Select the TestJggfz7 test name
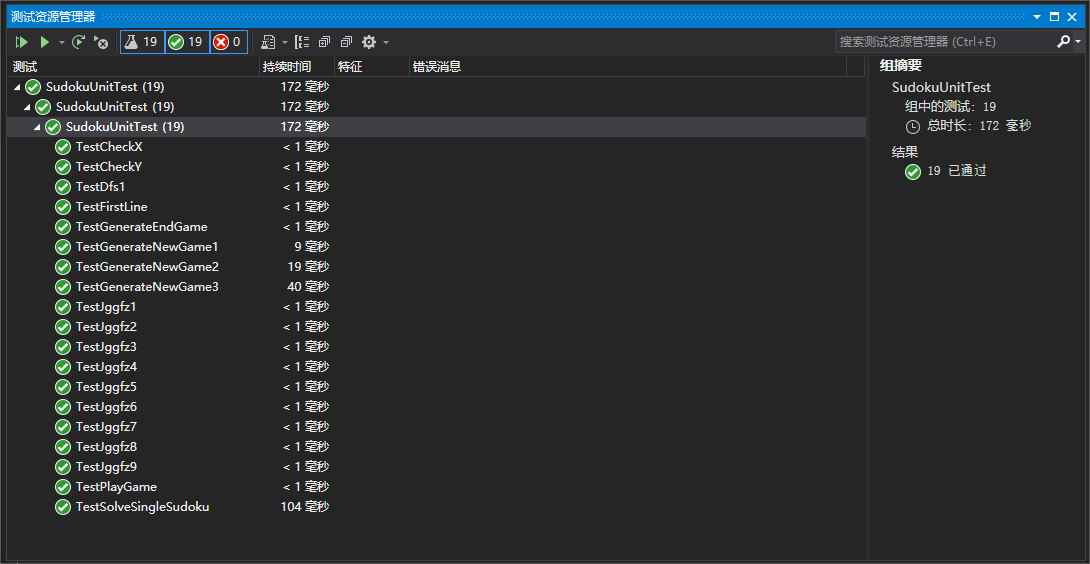The image size is (1090, 564). (x=106, y=427)
